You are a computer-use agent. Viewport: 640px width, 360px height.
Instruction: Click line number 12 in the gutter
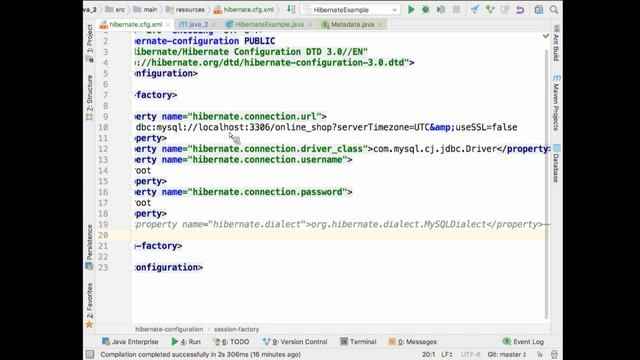click(103, 149)
